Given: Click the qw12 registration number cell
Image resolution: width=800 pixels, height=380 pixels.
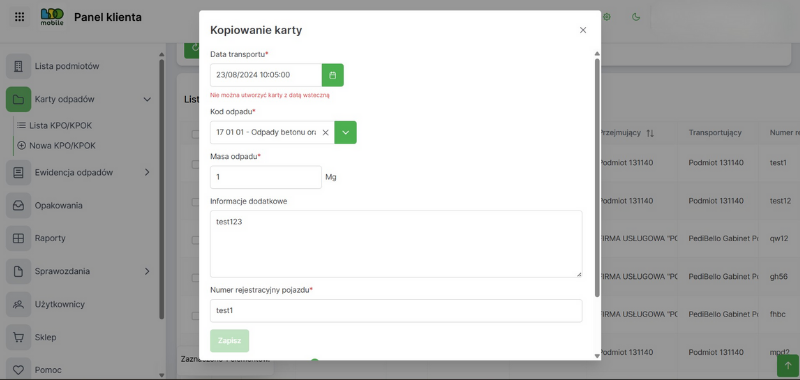Looking at the screenshot, I should pos(778,239).
